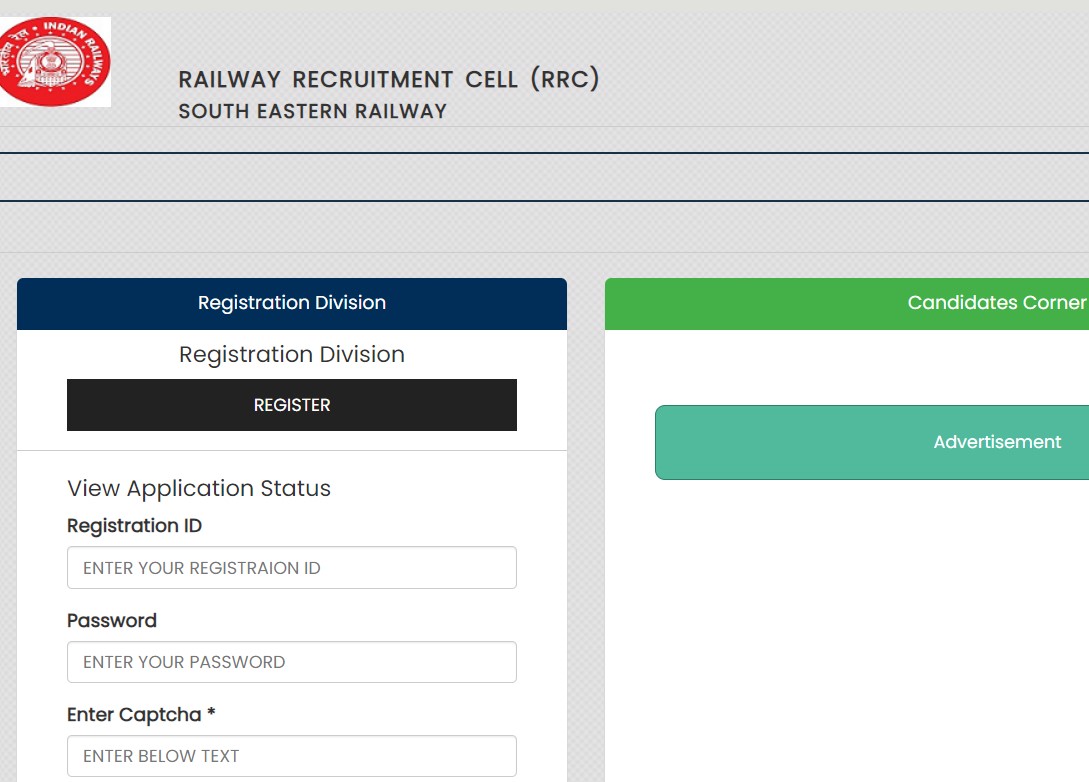Focus the Registration ID input field
This screenshot has width=1089, height=782.
[x=291, y=568]
